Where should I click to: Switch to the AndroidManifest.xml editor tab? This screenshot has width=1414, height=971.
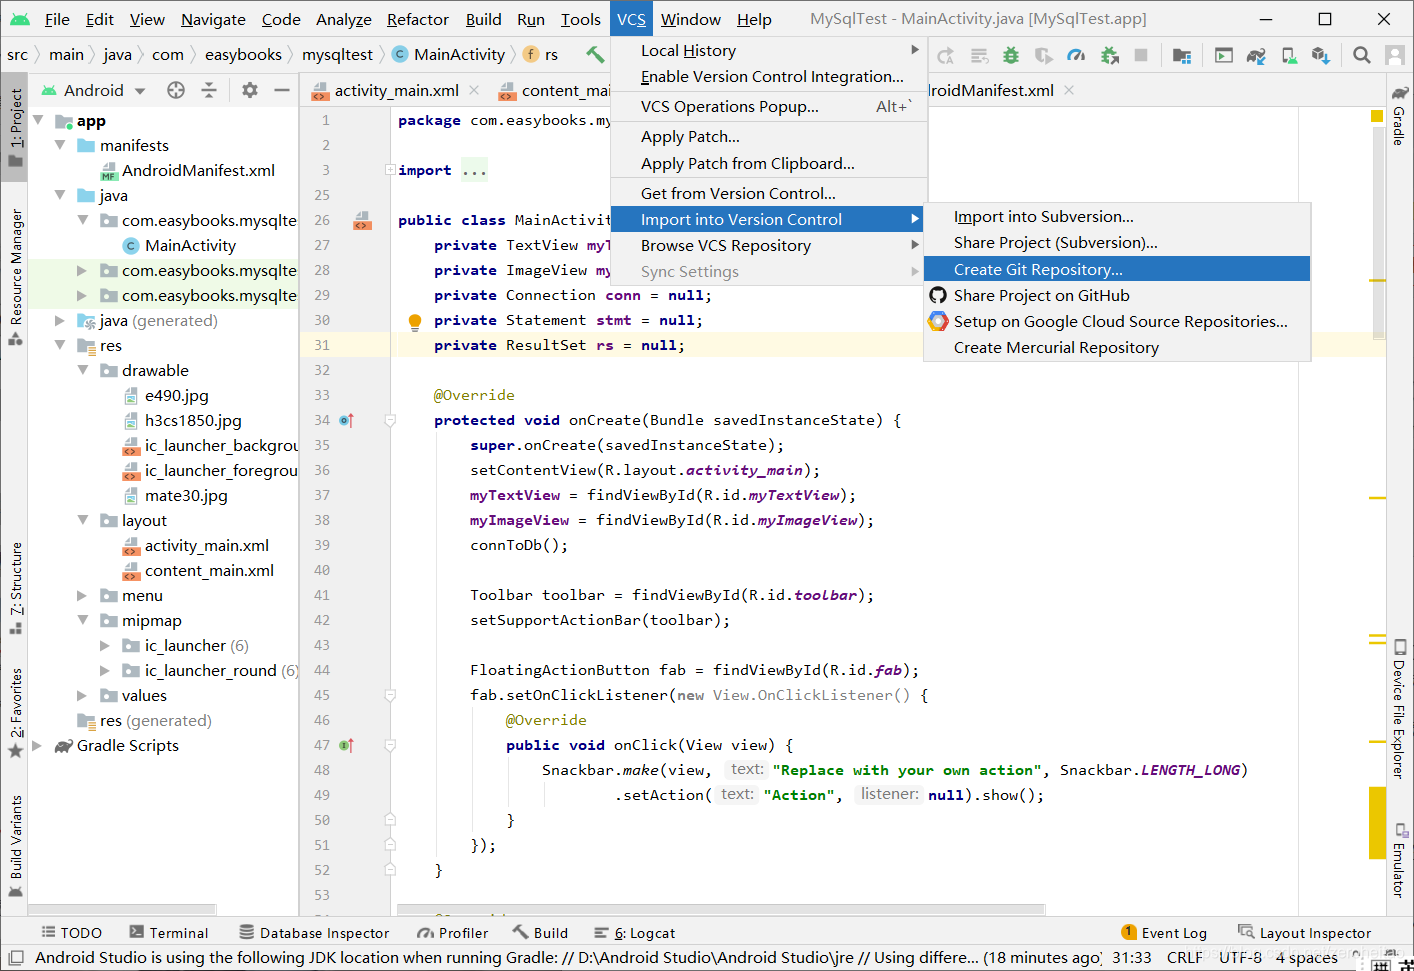click(990, 89)
